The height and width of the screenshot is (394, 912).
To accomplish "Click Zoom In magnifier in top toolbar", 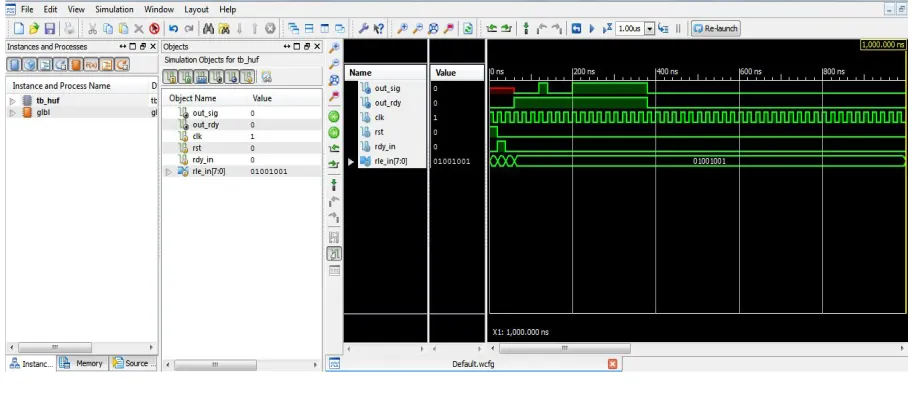I will [402, 29].
